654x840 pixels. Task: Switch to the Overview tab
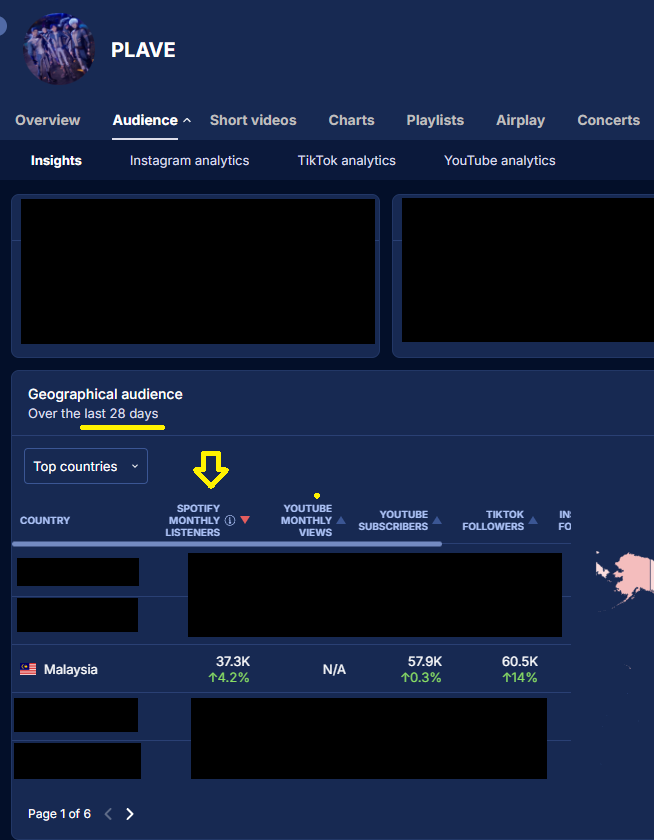48,120
